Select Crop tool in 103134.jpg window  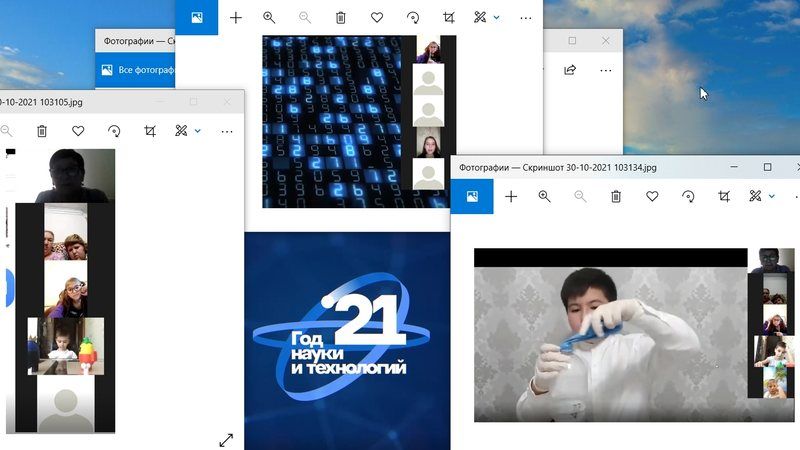(724, 196)
